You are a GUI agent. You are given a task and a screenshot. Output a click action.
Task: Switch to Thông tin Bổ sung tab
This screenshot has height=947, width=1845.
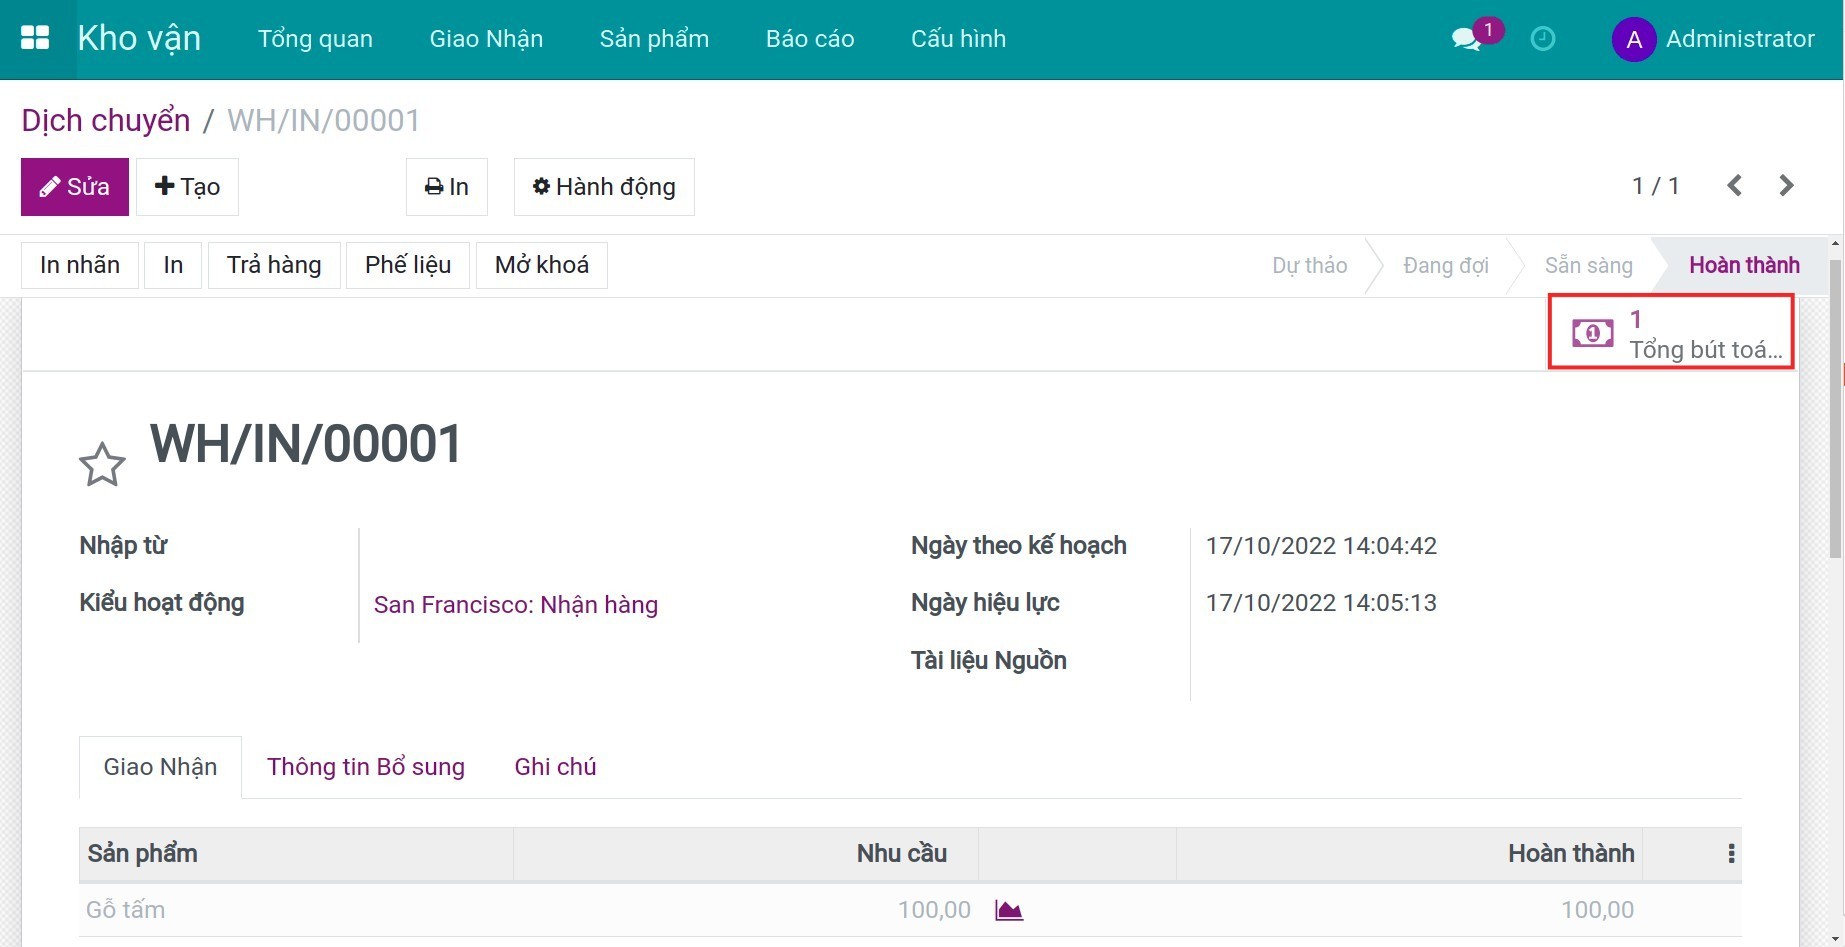pyautogui.click(x=365, y=767)
